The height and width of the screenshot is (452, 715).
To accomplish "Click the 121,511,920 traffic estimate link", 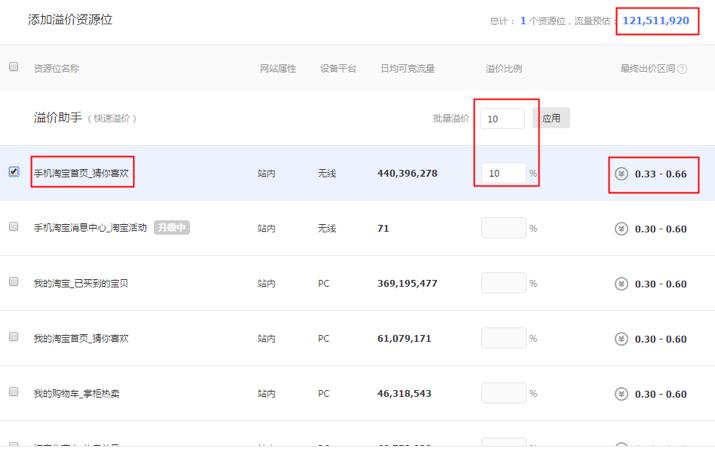I will point(655,20).
